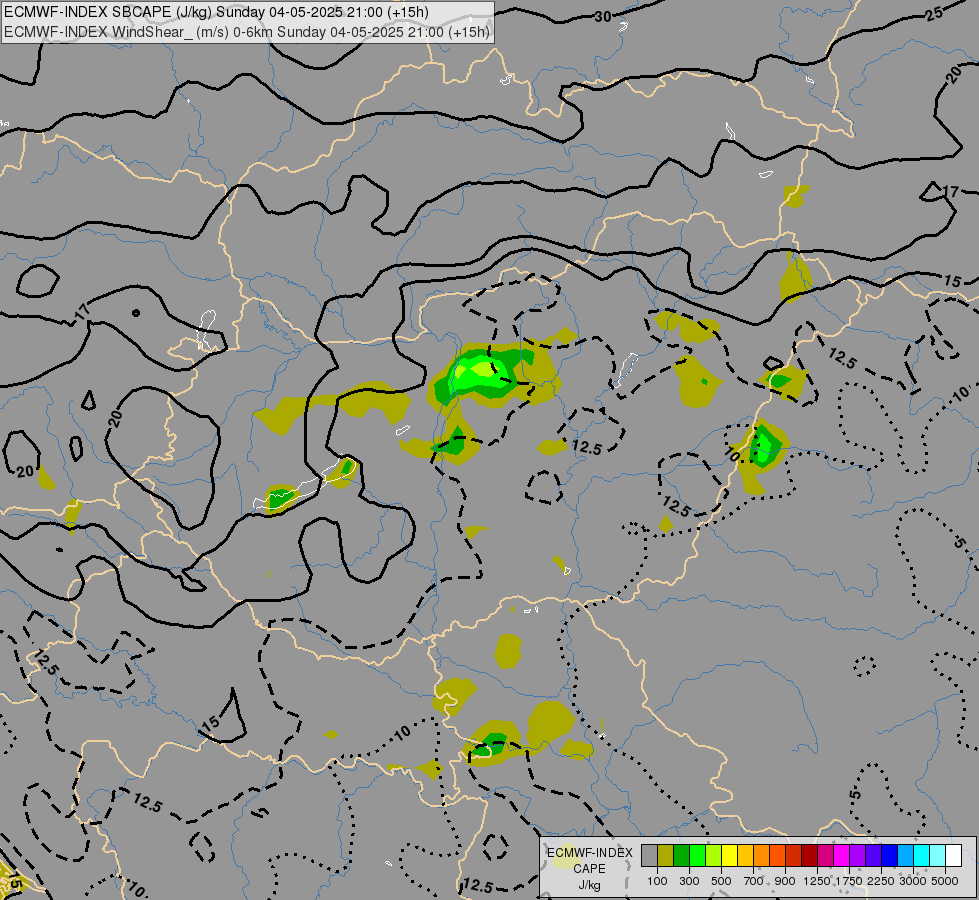Select the gray swatch in the CAPE legend
This screenshot has height=900, width=979.
pos(649,855)
